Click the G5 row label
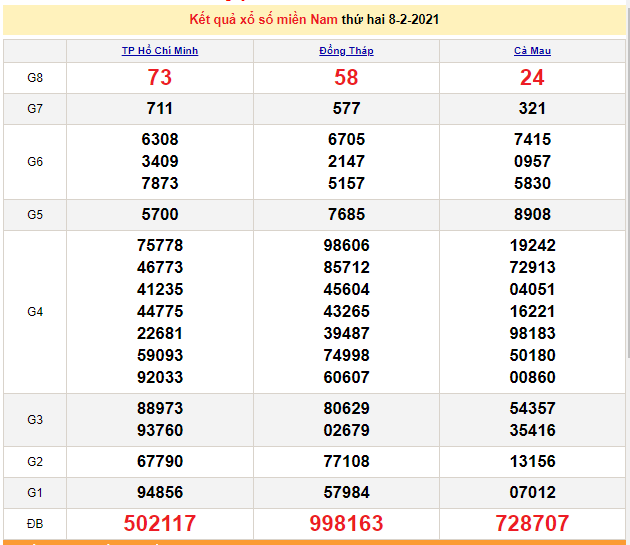Viewport: 630px width, 545px height. click(35, 214)
